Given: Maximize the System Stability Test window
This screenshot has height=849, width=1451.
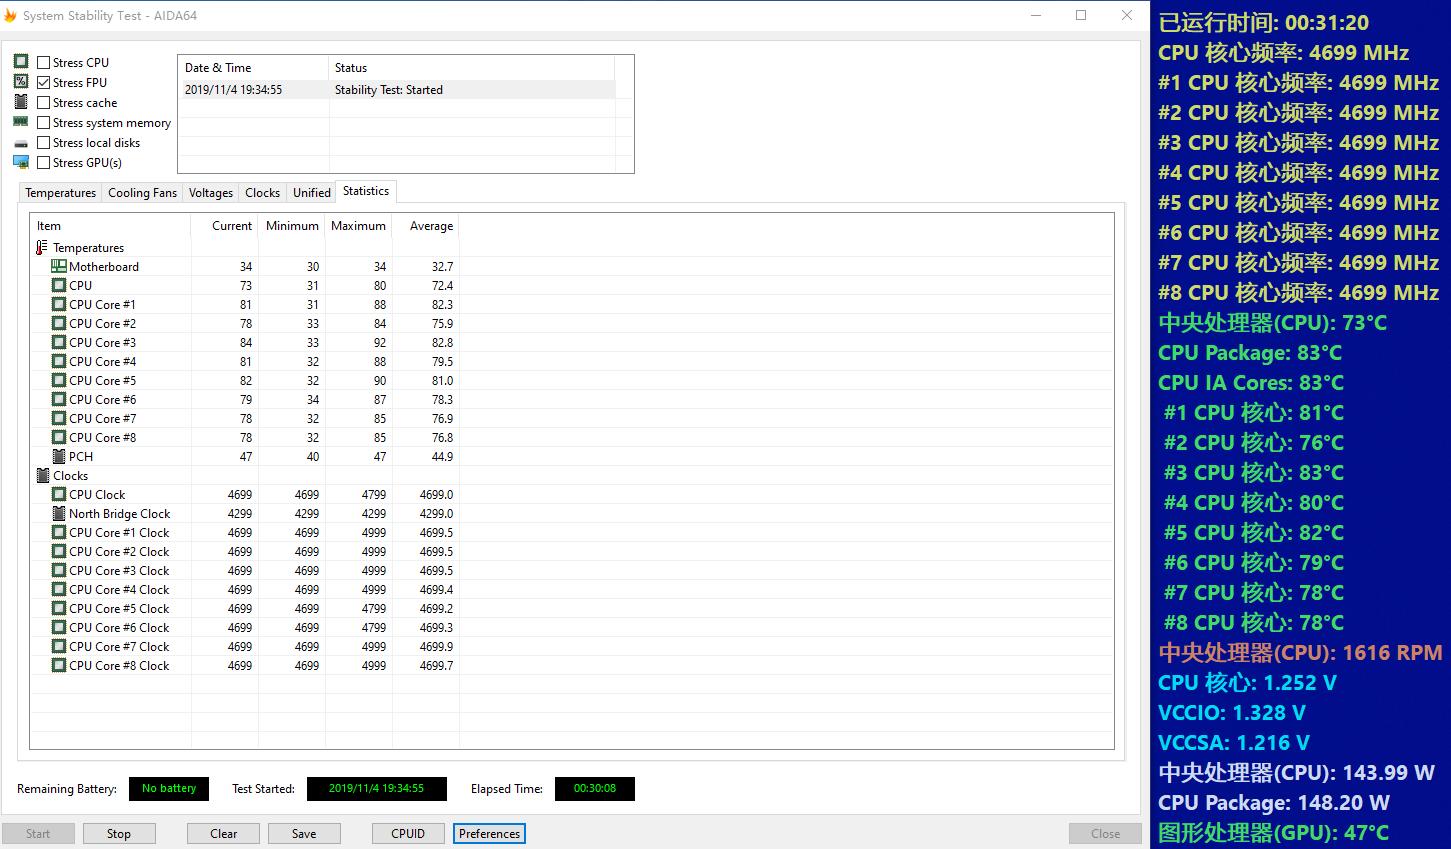Looking at the screenshot, I should pos(1081,15).
